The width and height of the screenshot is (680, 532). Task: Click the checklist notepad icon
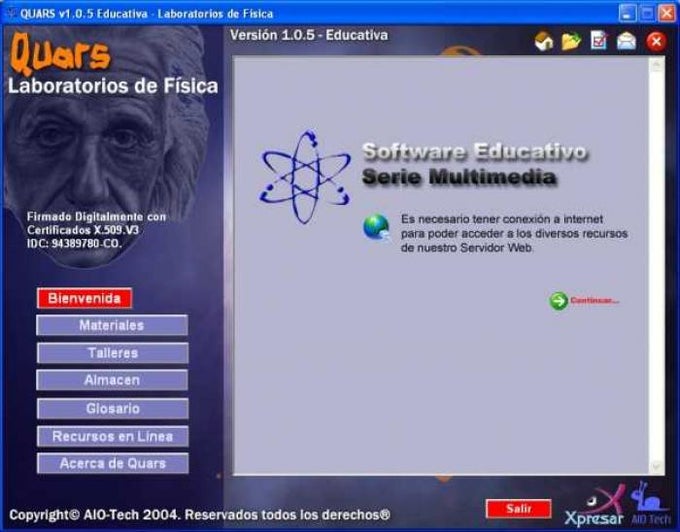598,41
